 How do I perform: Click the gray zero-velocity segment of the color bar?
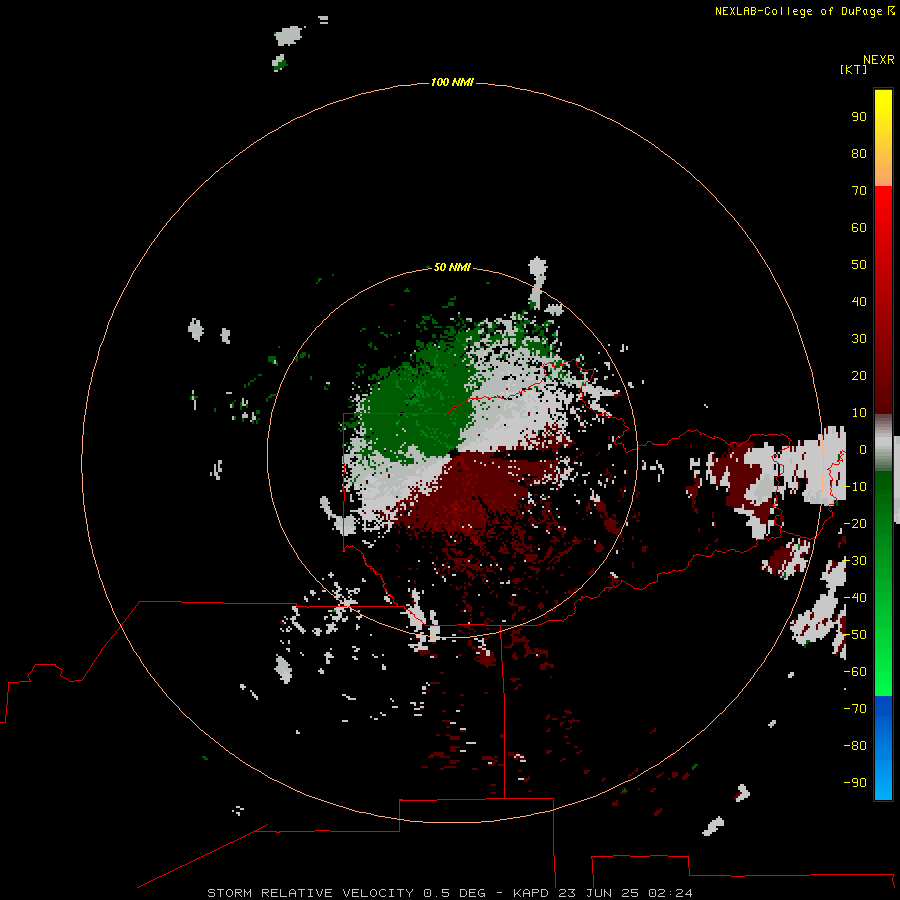pyautogui.click(x=883, y=443)
